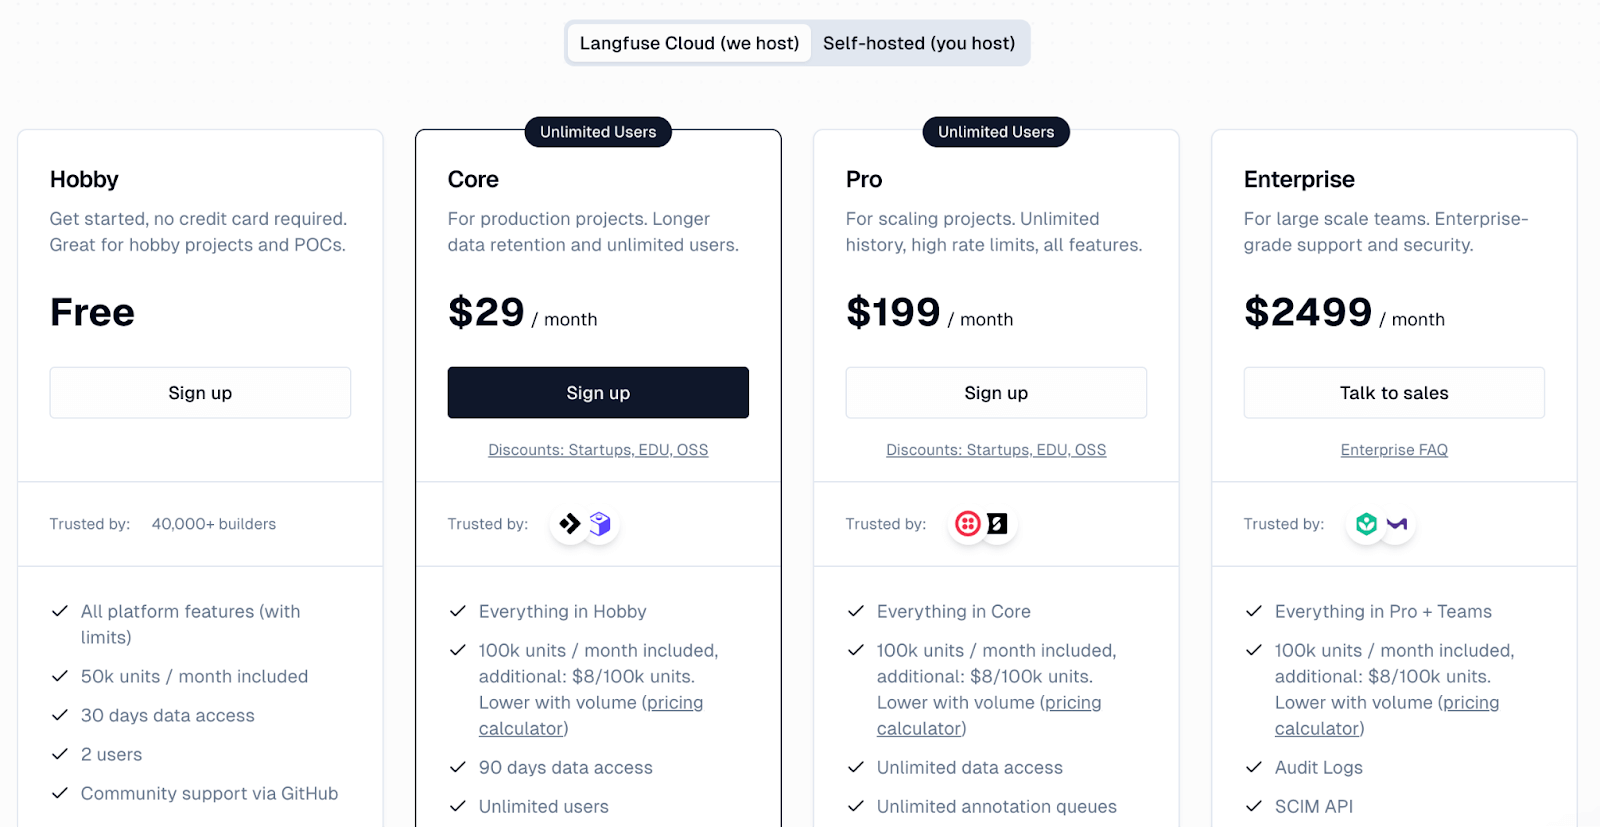Select Langfuse Cloud (we host) option
This screenshot has width=1600, height=827.
(x=689, y=43)
